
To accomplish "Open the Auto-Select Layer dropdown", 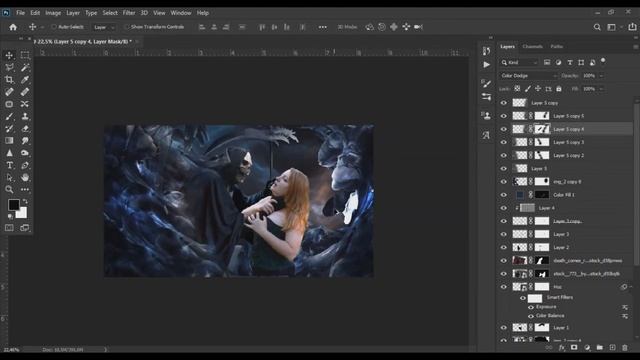I will pos(104,27).
